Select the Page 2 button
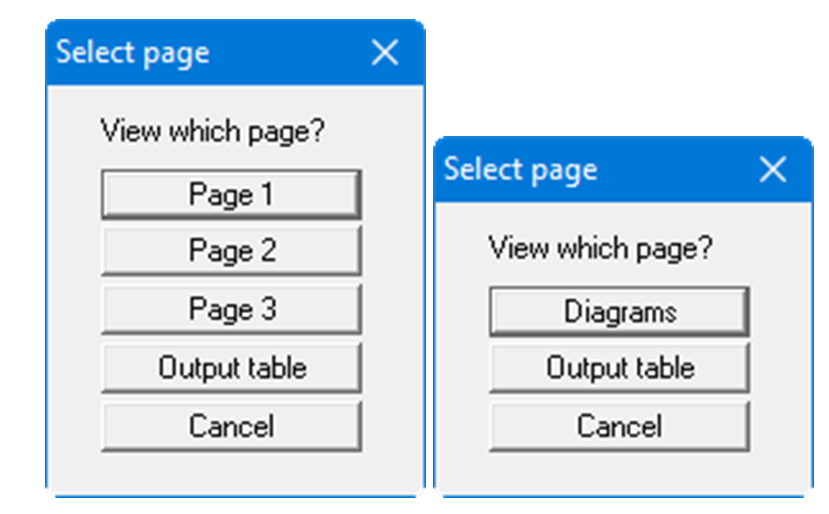 coord(231,250)
